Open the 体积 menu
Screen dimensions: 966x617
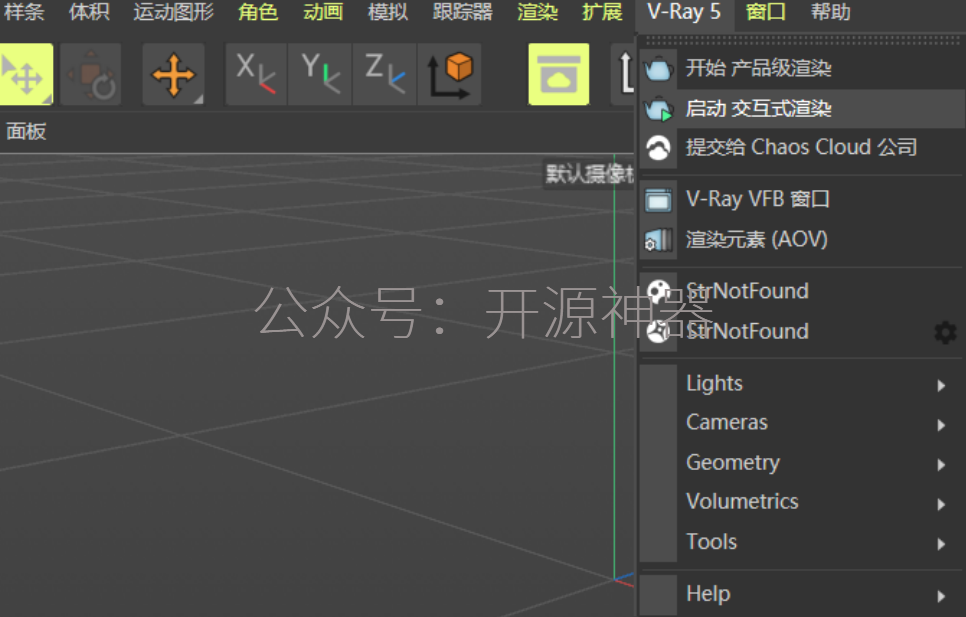[x=89, y=12]
